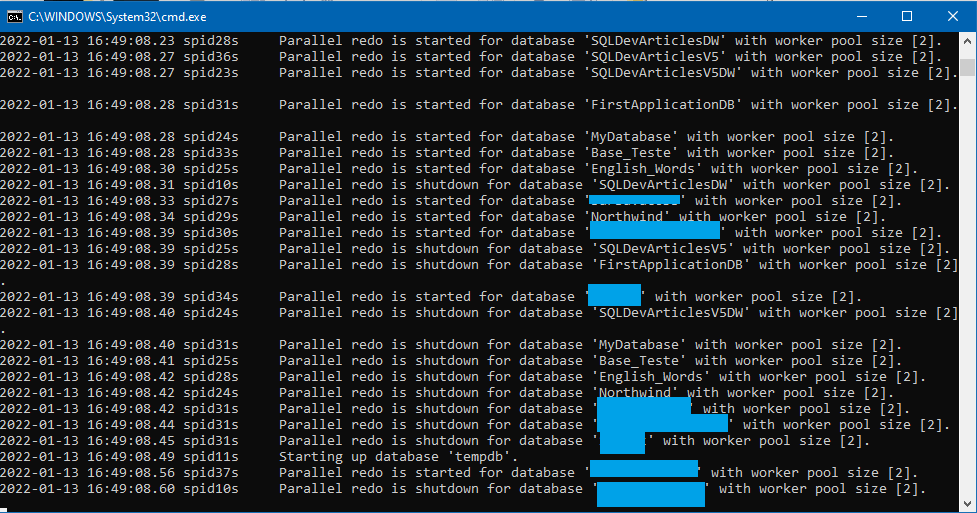Screen dimensions: 977x513
Task: Click 'SQLDevArticlesV5DW' in the spid23s line
Action: tap(664, 73)
